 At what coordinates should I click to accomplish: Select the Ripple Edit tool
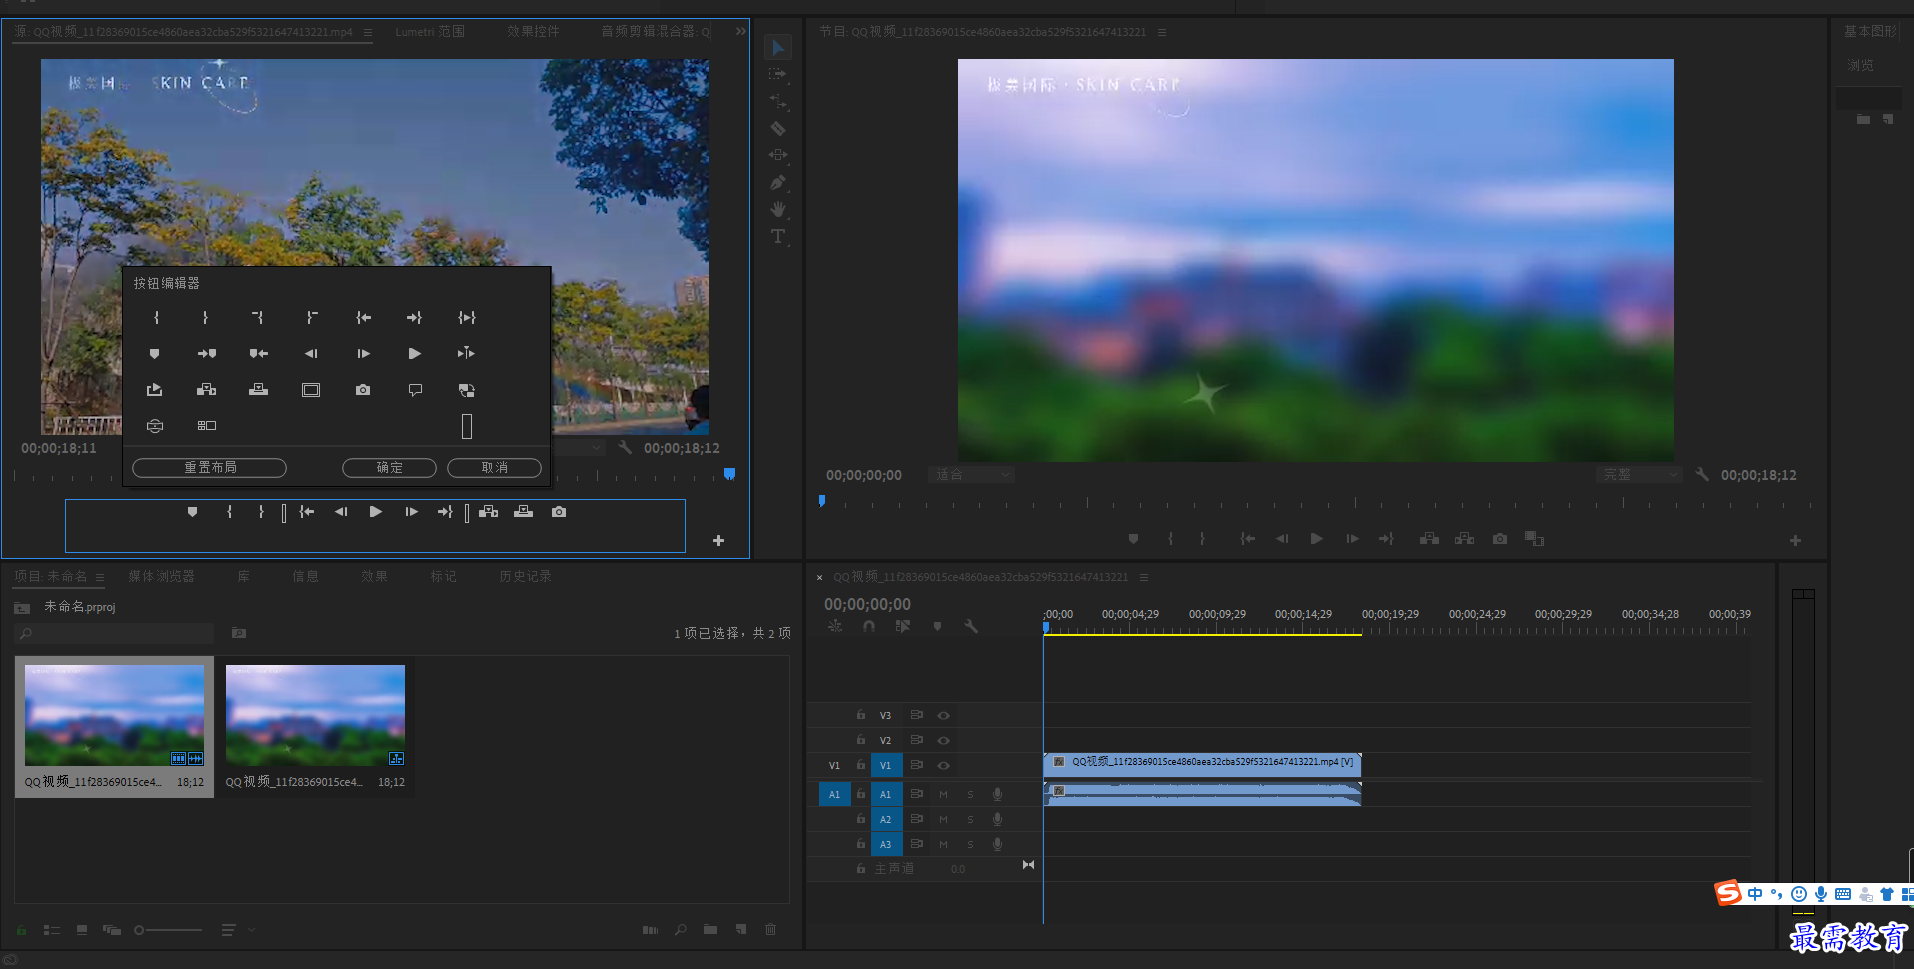tap(777, 101)
